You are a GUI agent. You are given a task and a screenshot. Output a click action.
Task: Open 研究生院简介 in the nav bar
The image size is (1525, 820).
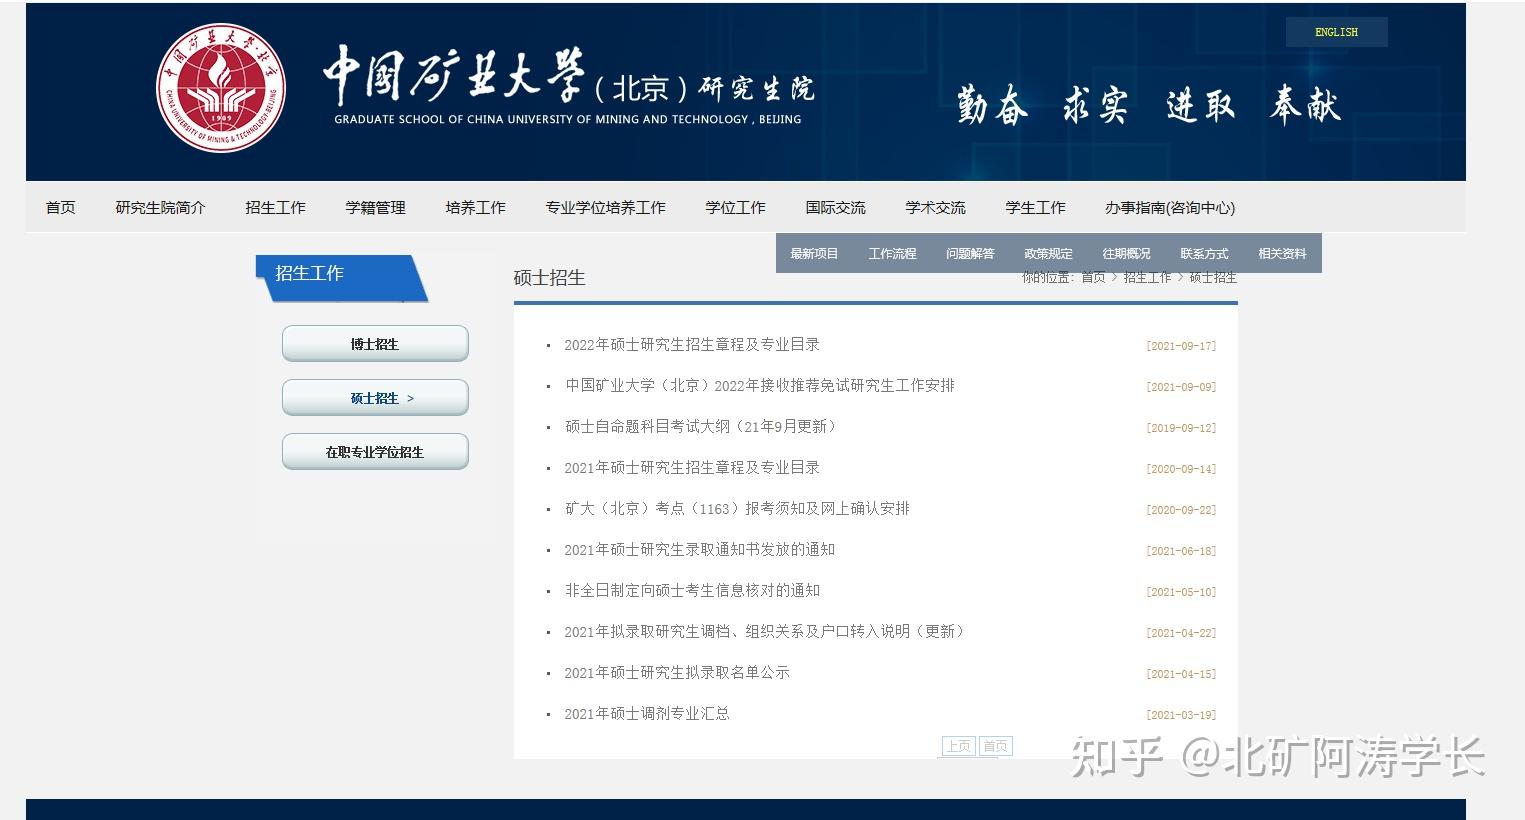tap(160, 207)
